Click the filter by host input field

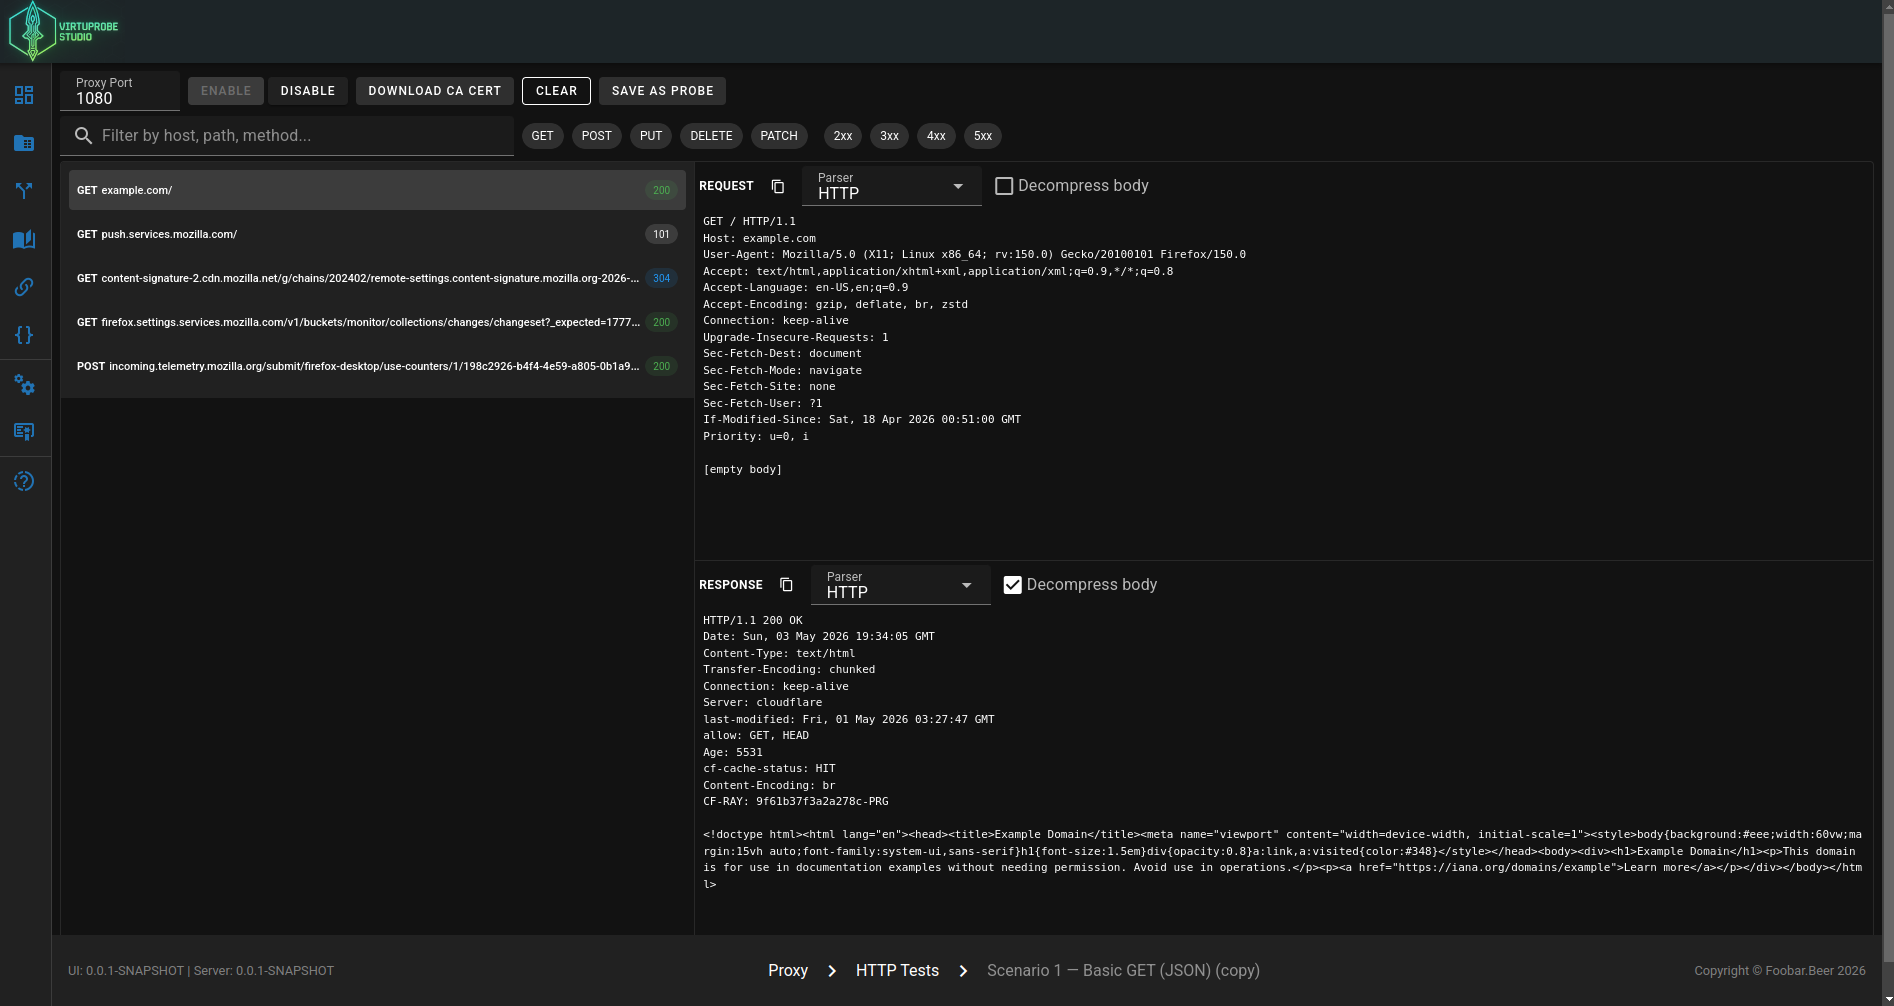tap(287, 136)
